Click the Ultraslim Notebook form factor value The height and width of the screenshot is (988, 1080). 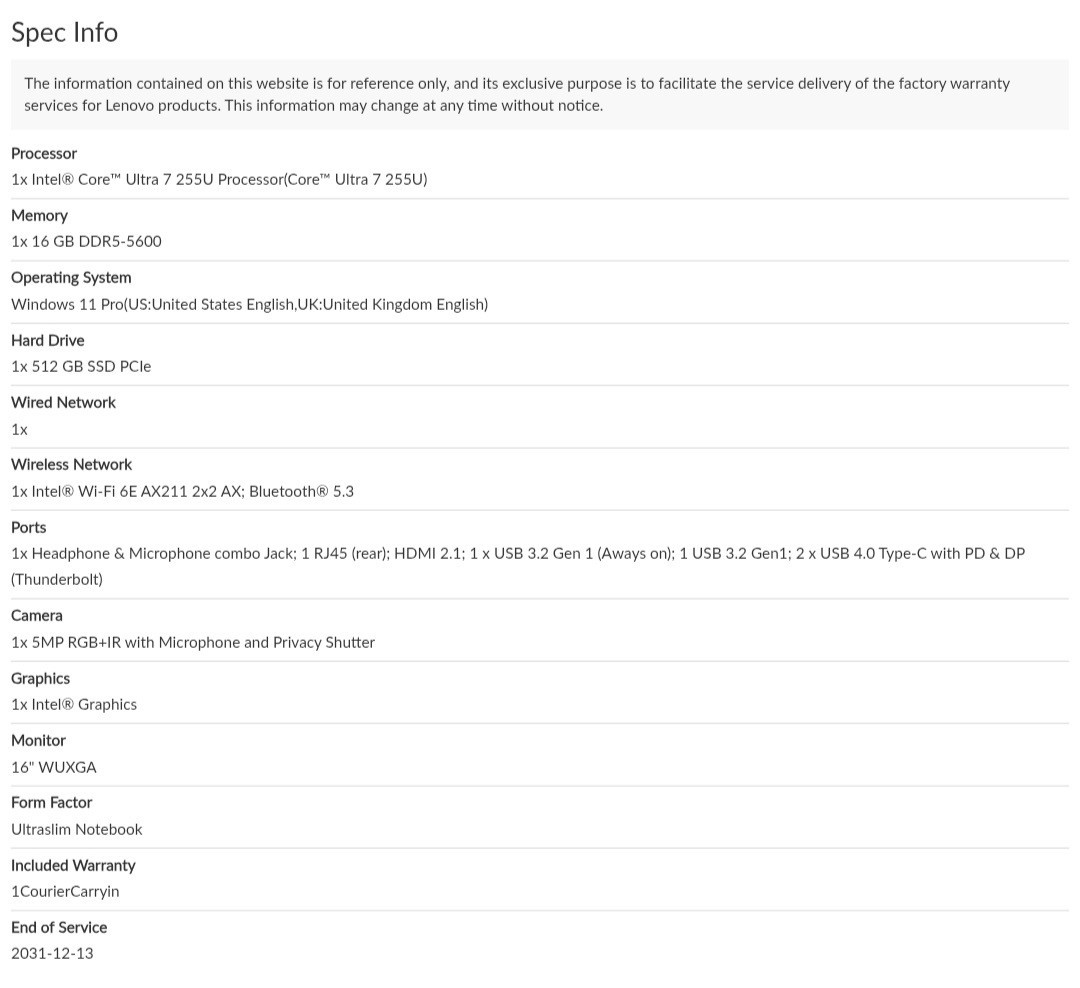tap(76, 829)
